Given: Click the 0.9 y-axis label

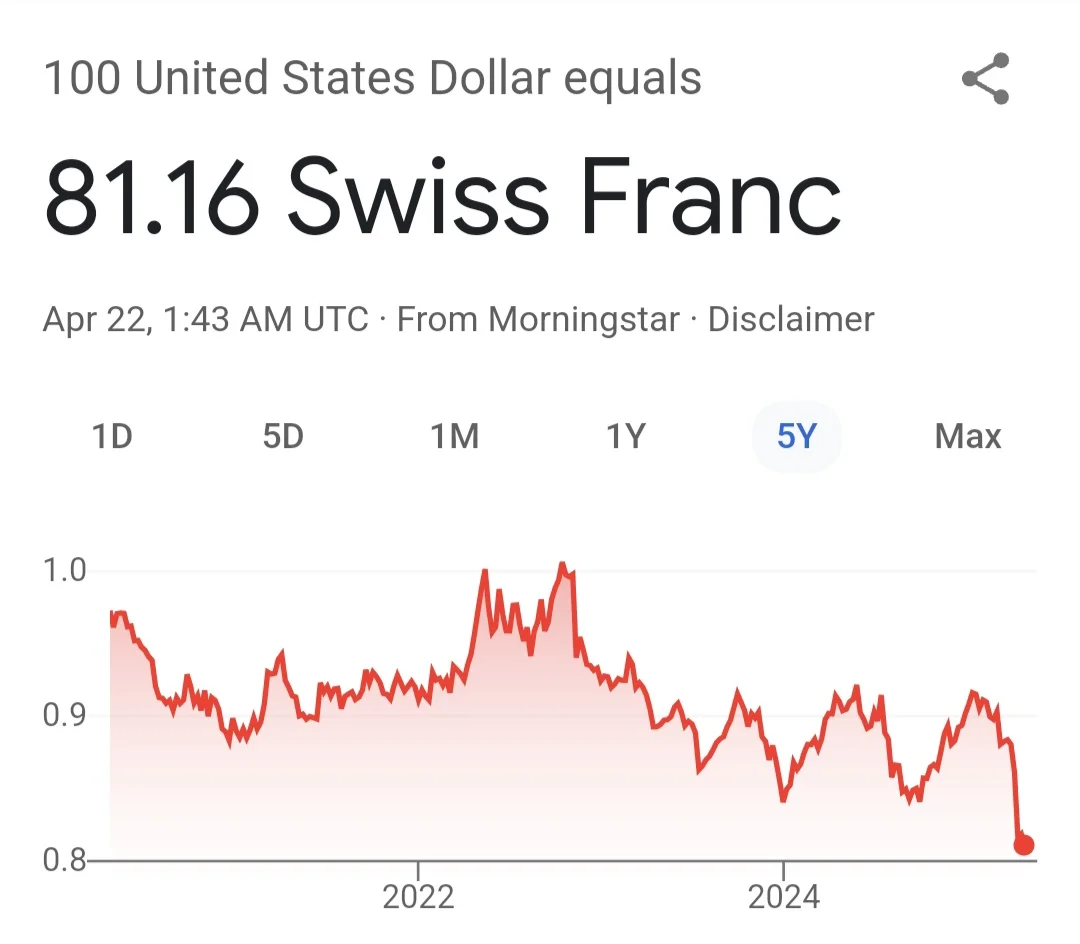Looking at the screenshot, I should click(x=66, y=716).
